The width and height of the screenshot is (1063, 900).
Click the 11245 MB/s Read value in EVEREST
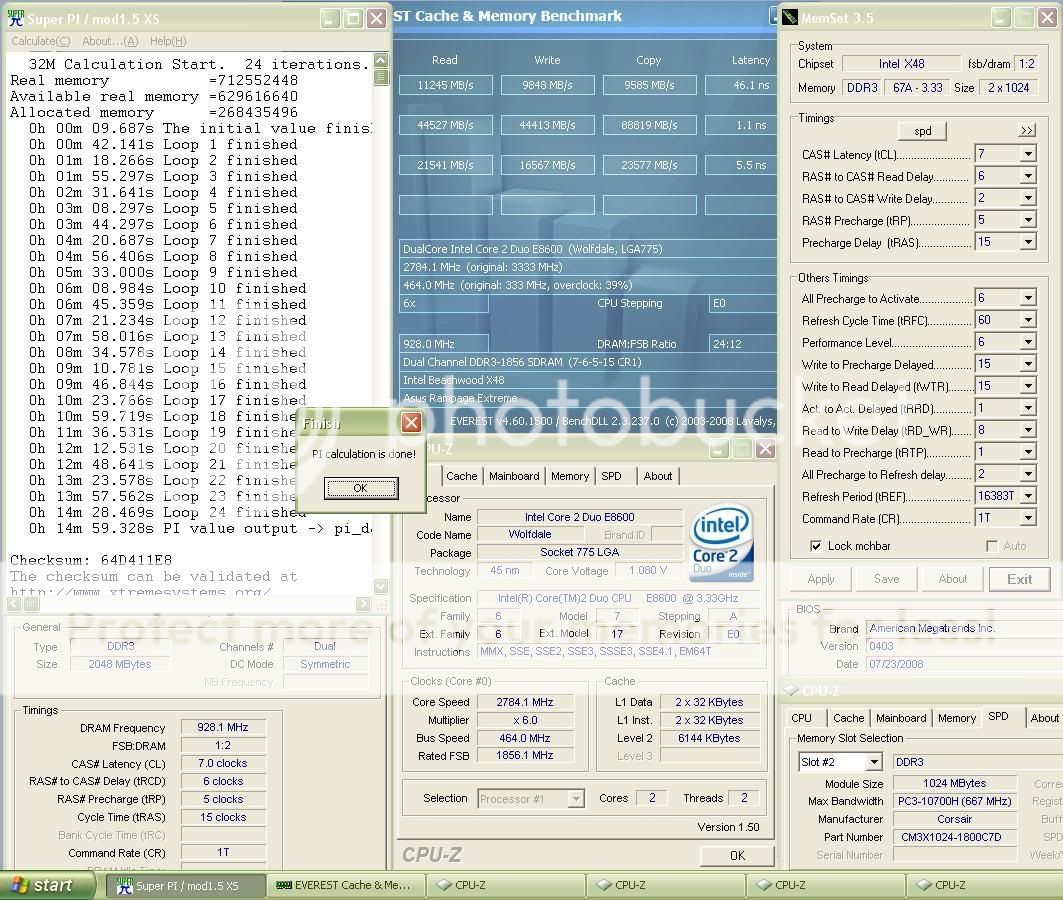tap(445, 85)
